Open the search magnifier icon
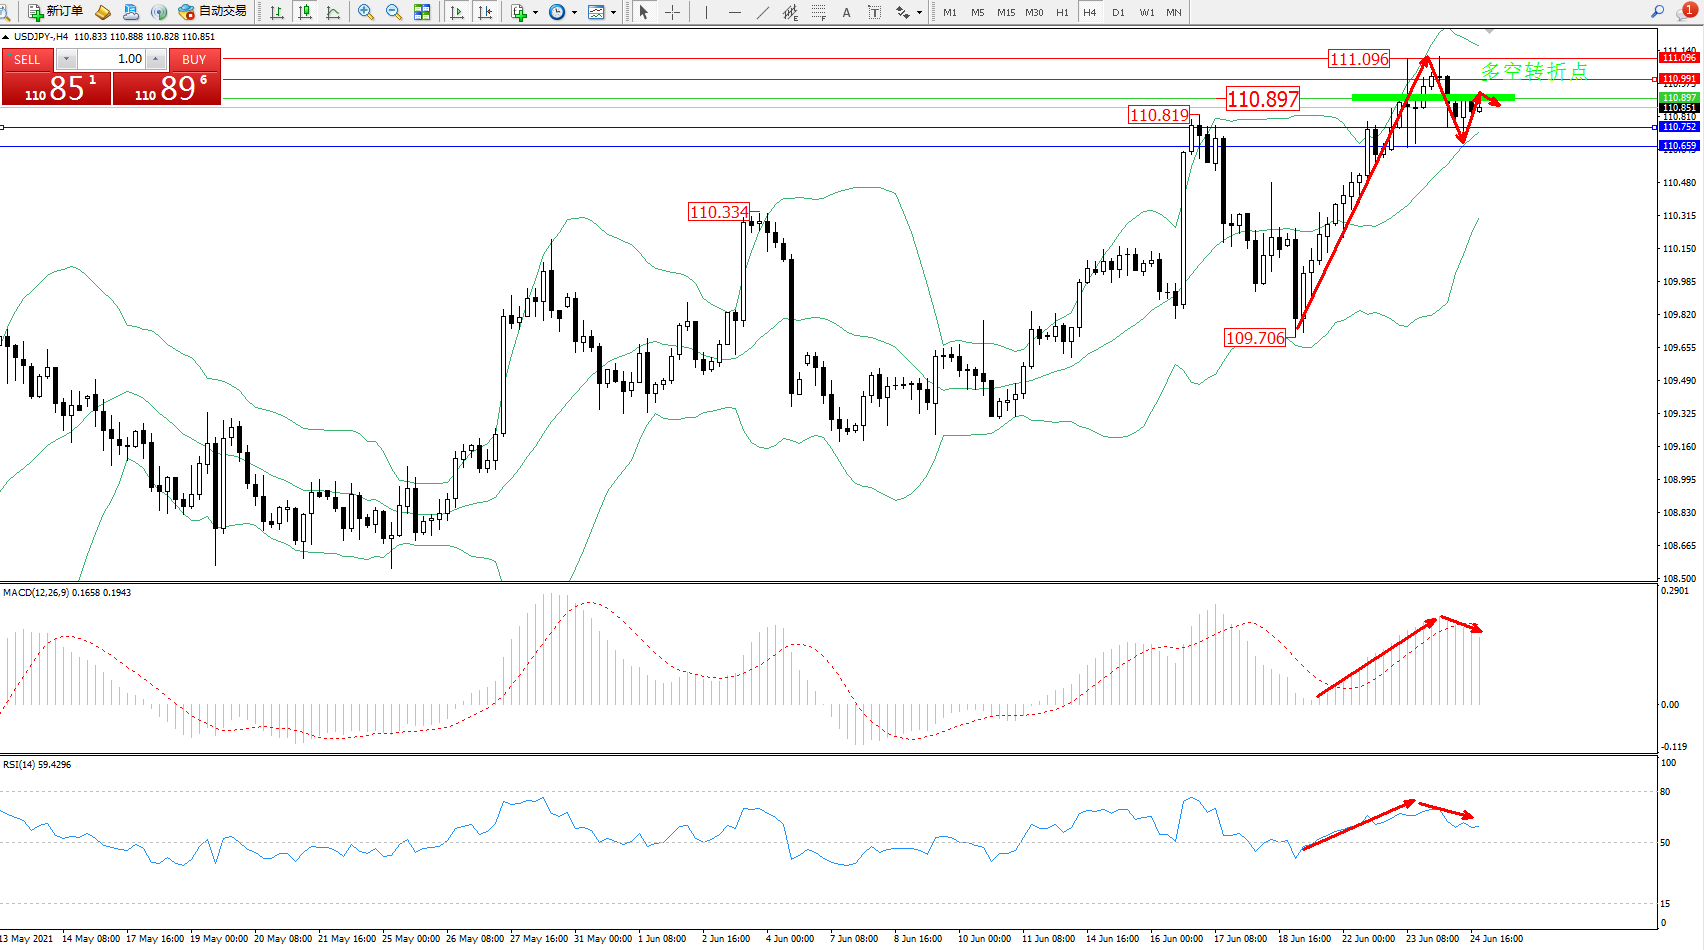1704x950 pixels. [1657, 12]
